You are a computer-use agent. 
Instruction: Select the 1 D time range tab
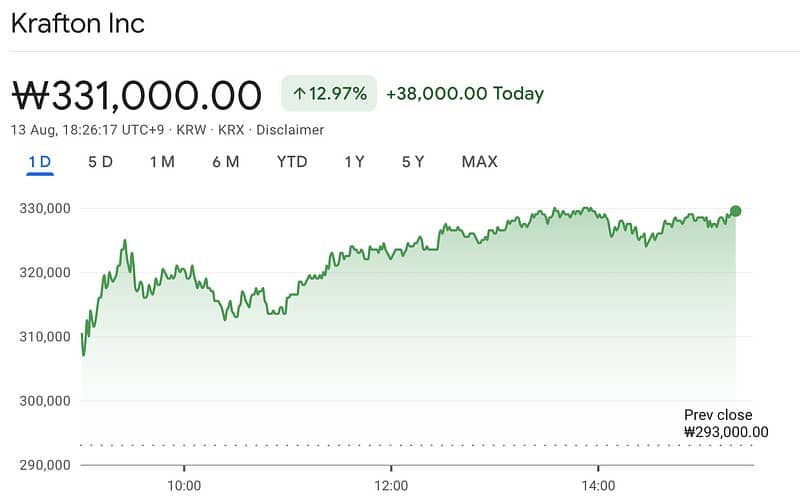40,162
